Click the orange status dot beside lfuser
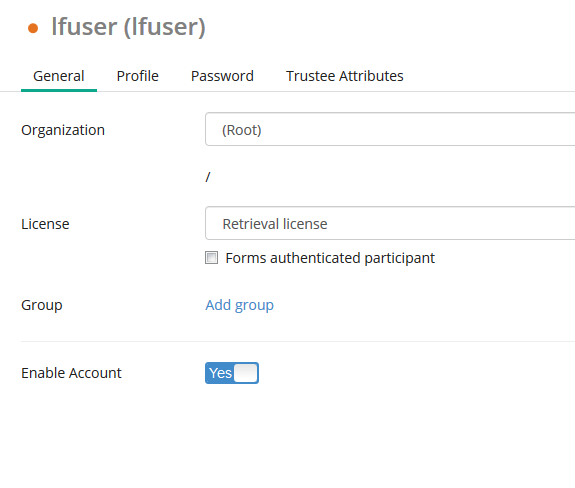The image size is (575, 488). [33, 28]
